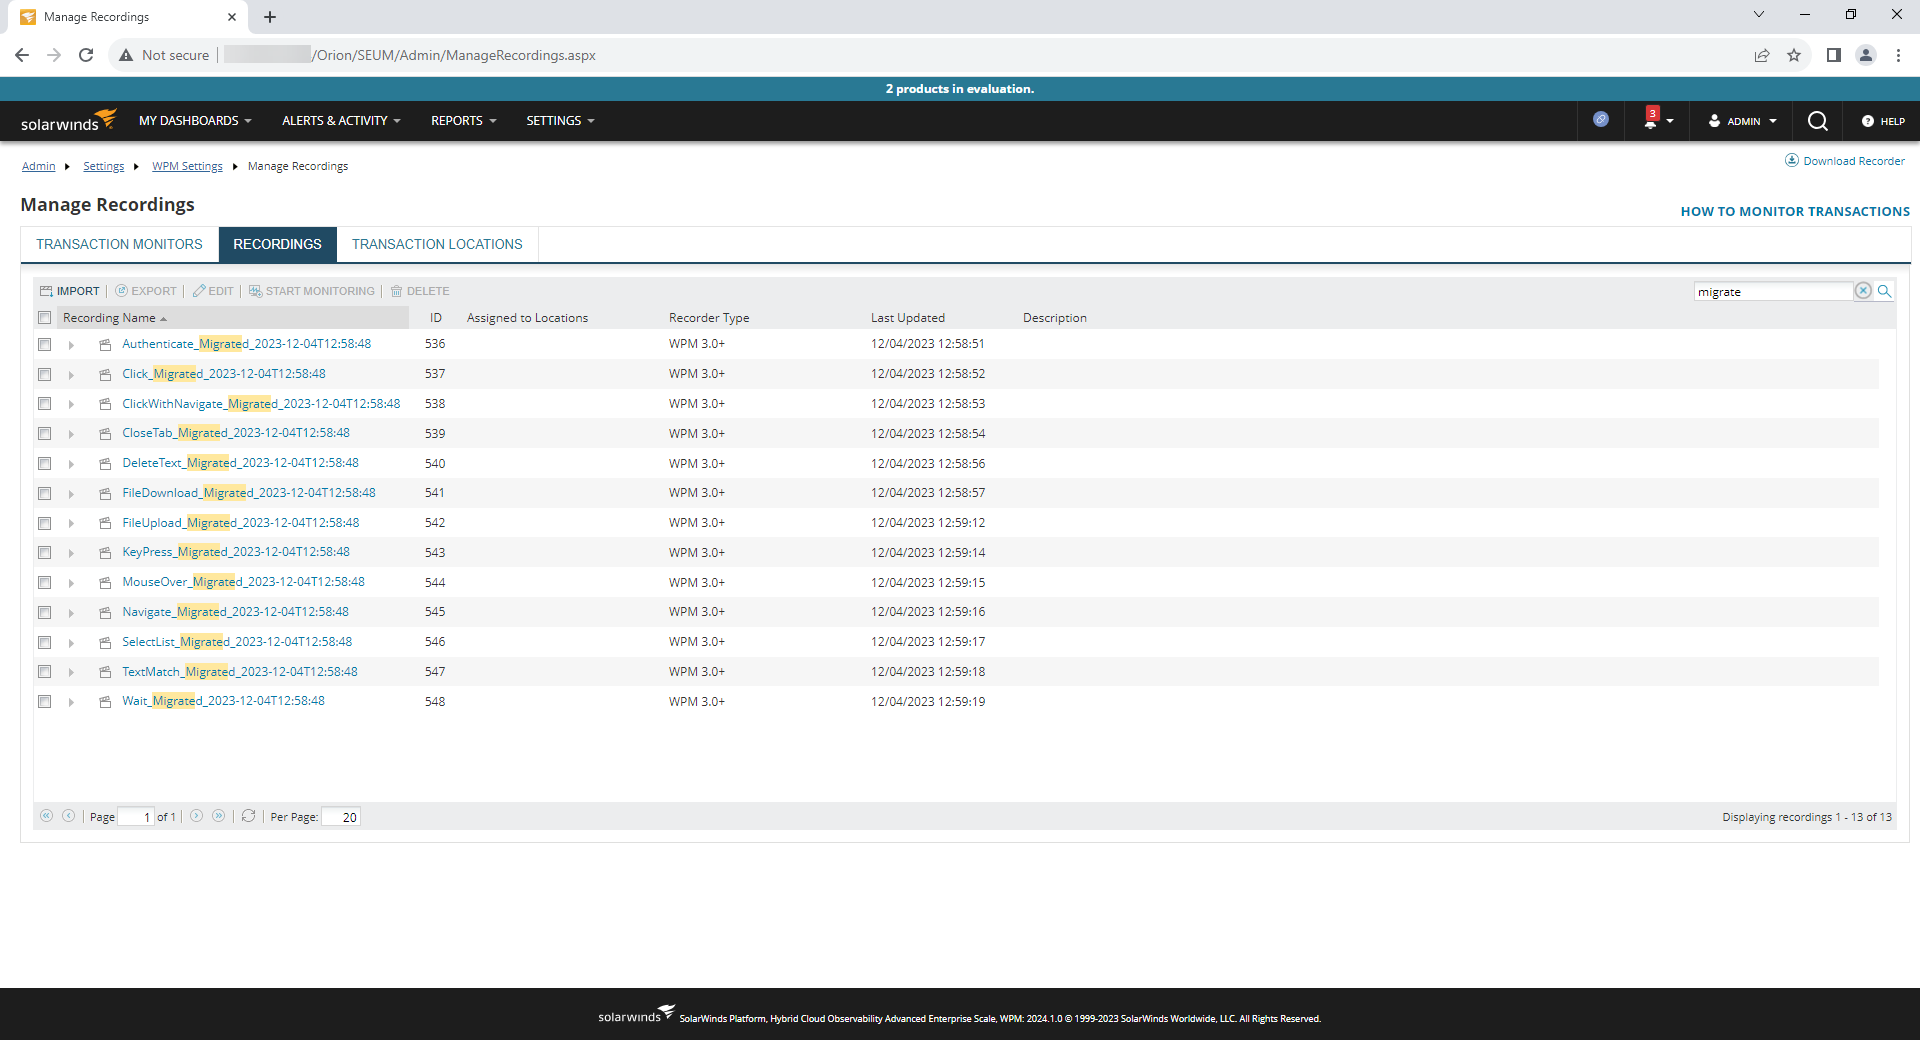Click inside the Per Page input field

[x=340, y=817]
